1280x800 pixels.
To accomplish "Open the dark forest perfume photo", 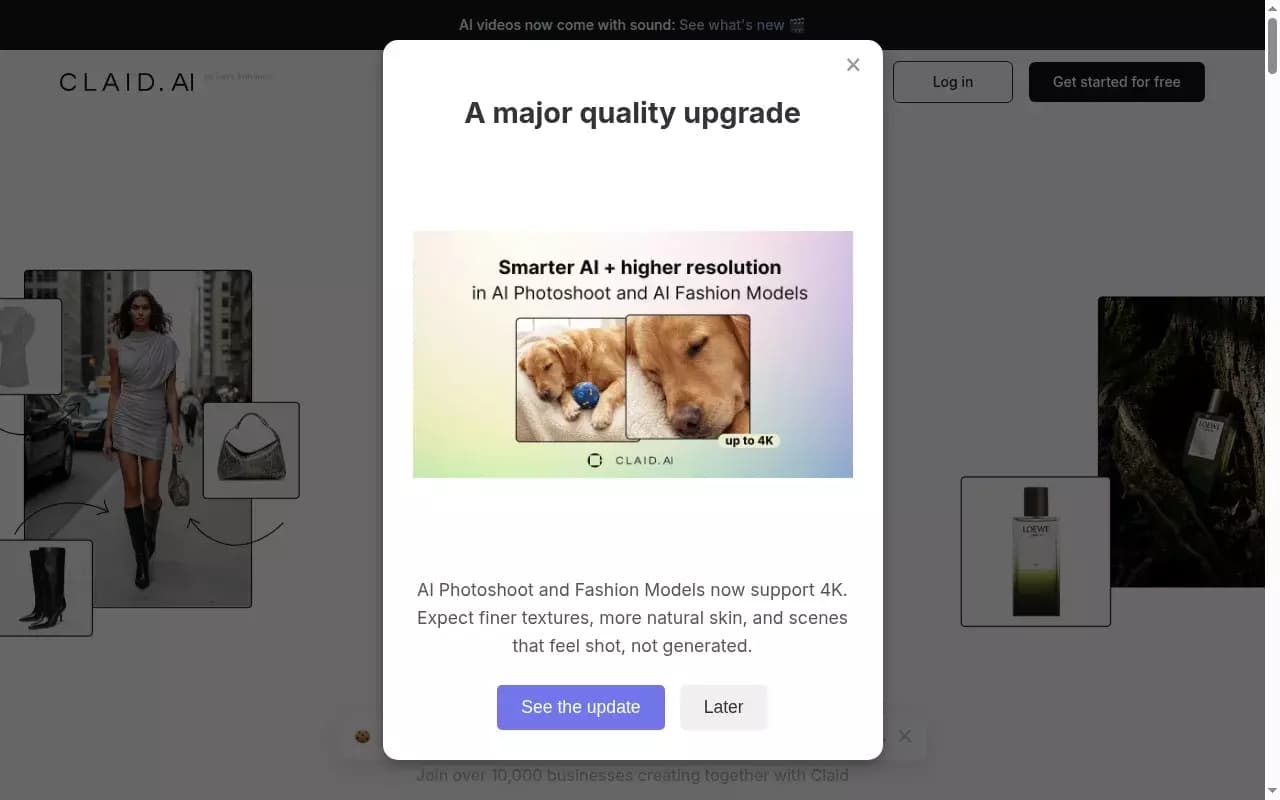I will 1181,441.
